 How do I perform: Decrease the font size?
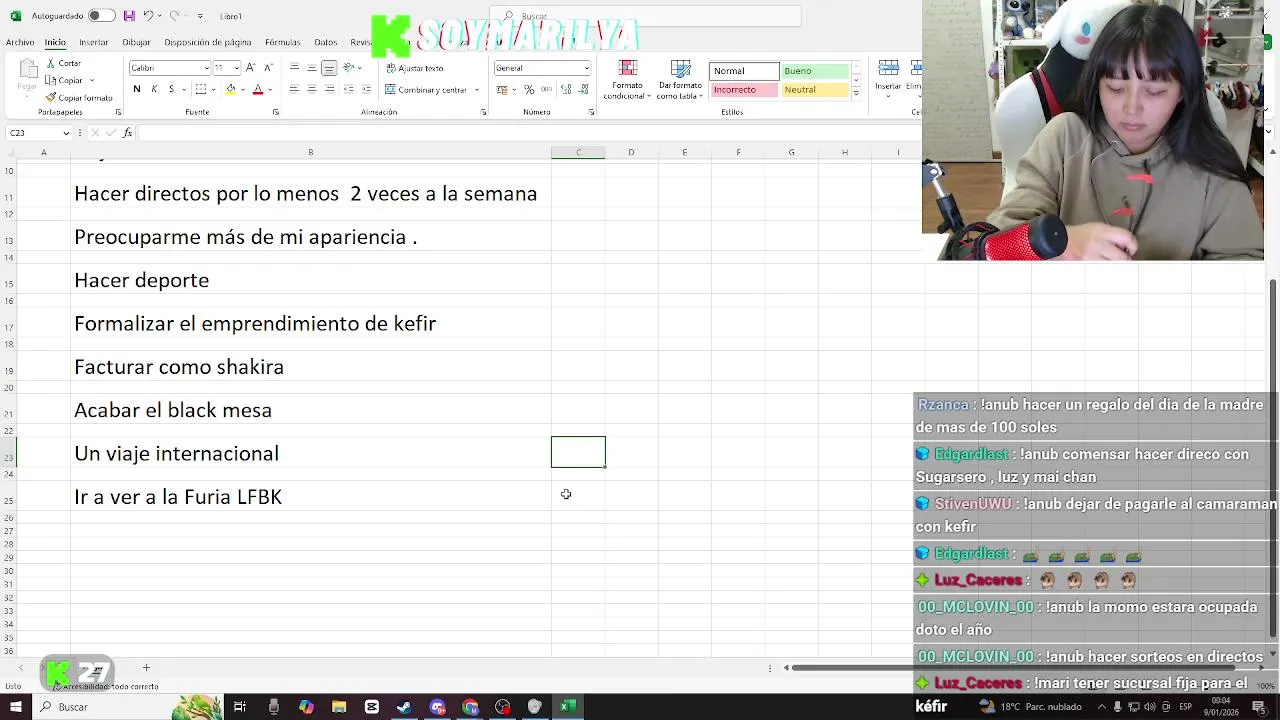click(268, 67)
